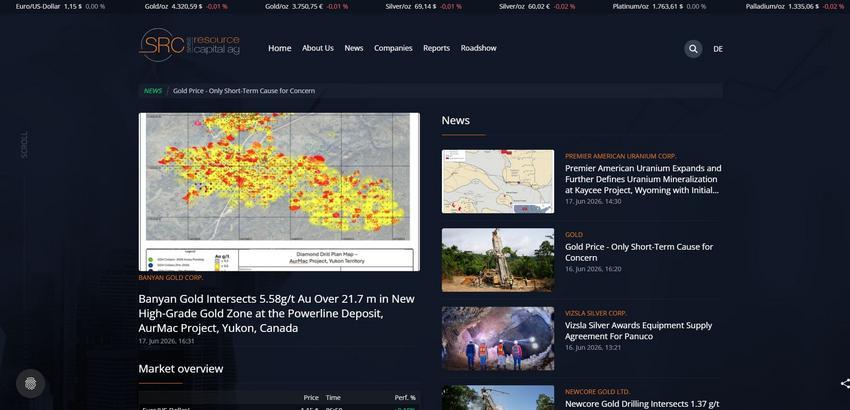850x410 pixels.
Task: Open the Banyan Gold drill plan map image
Action: point(279,191)
